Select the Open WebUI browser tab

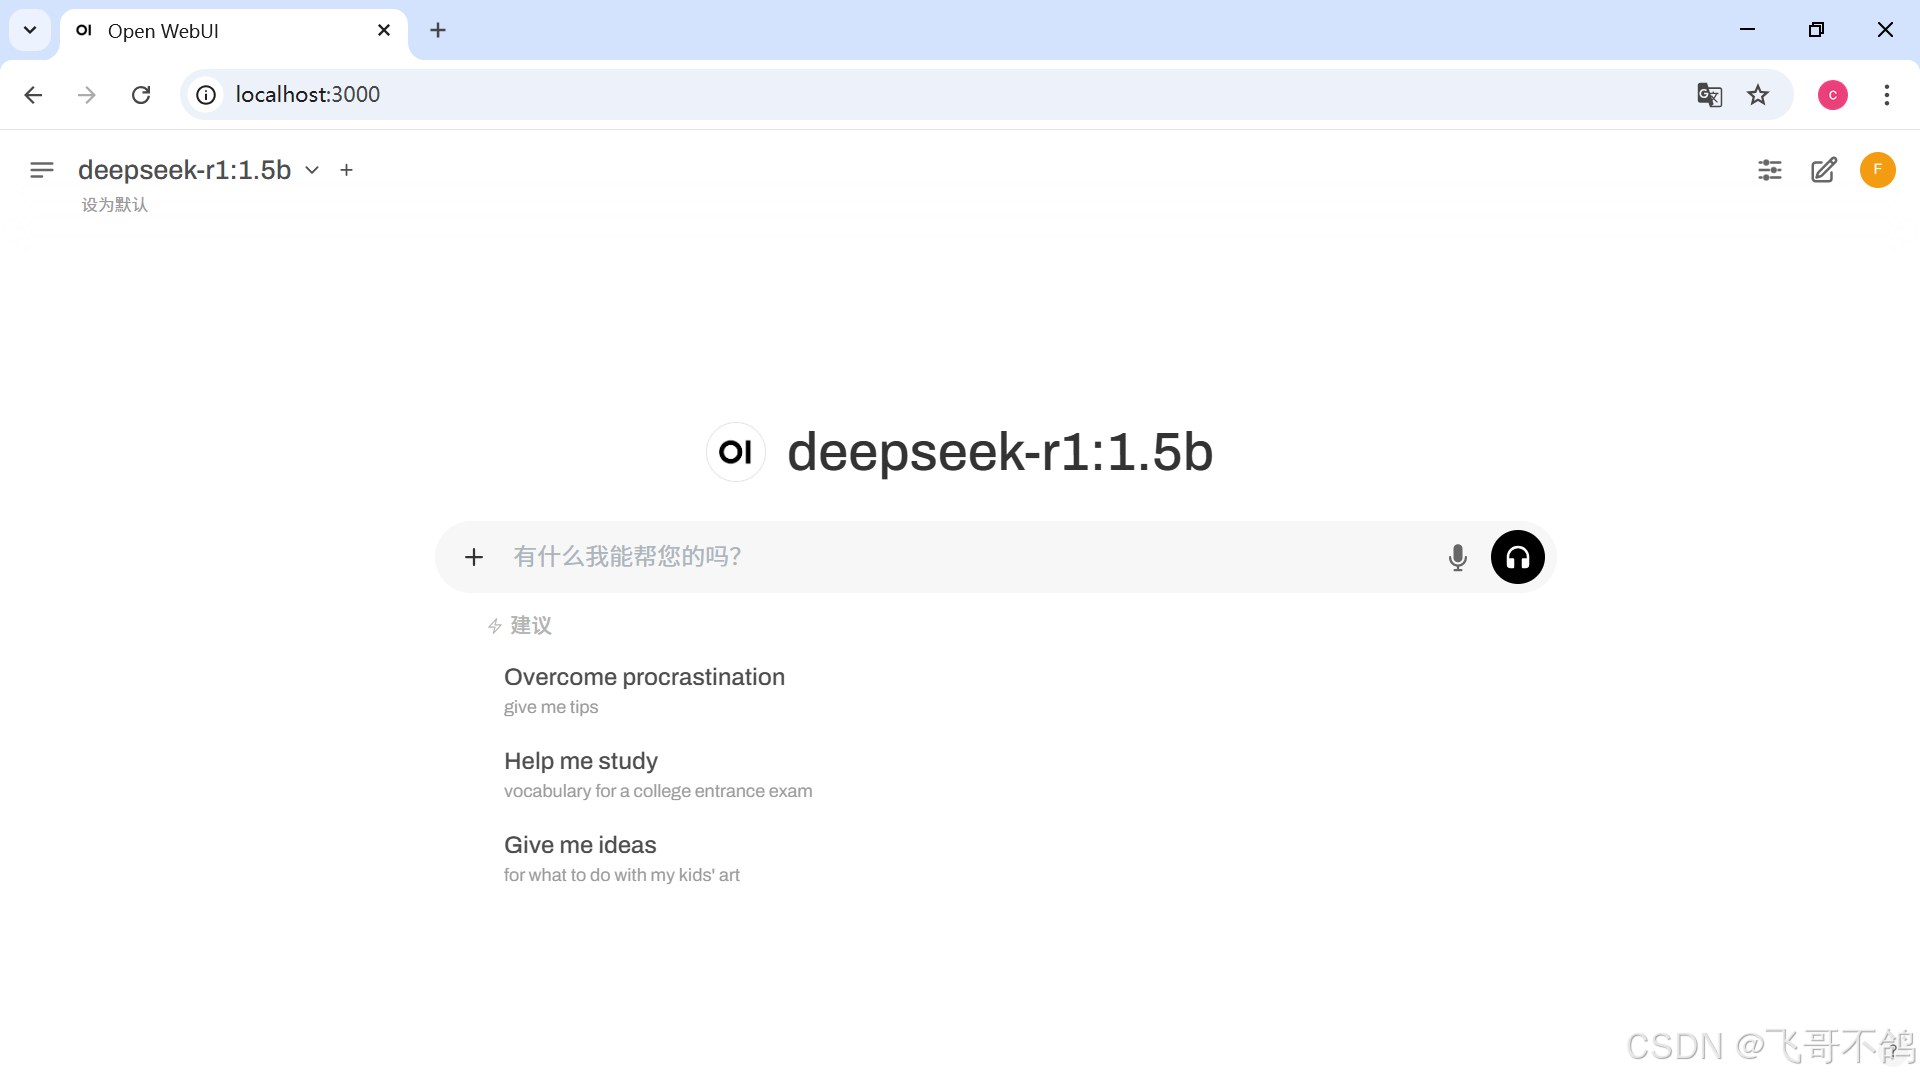[x=234, y=31]
